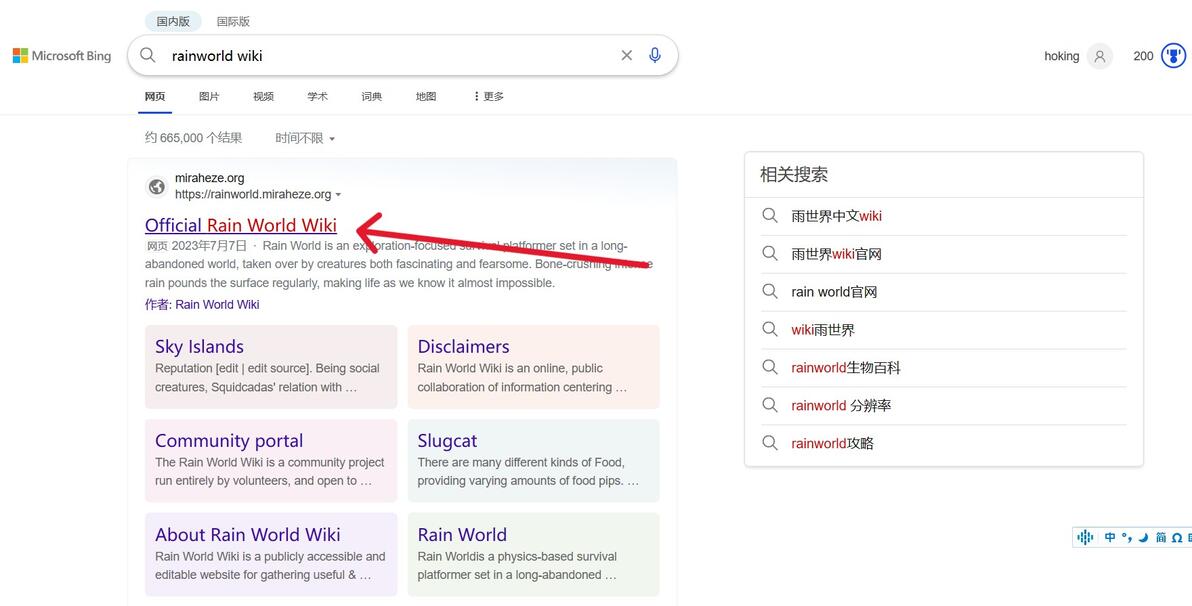Click the search magnifier icon in search box
Image resolution: width=1192 pixels, height=606 pixels.
pyautogui.click(x=148, y=55)
